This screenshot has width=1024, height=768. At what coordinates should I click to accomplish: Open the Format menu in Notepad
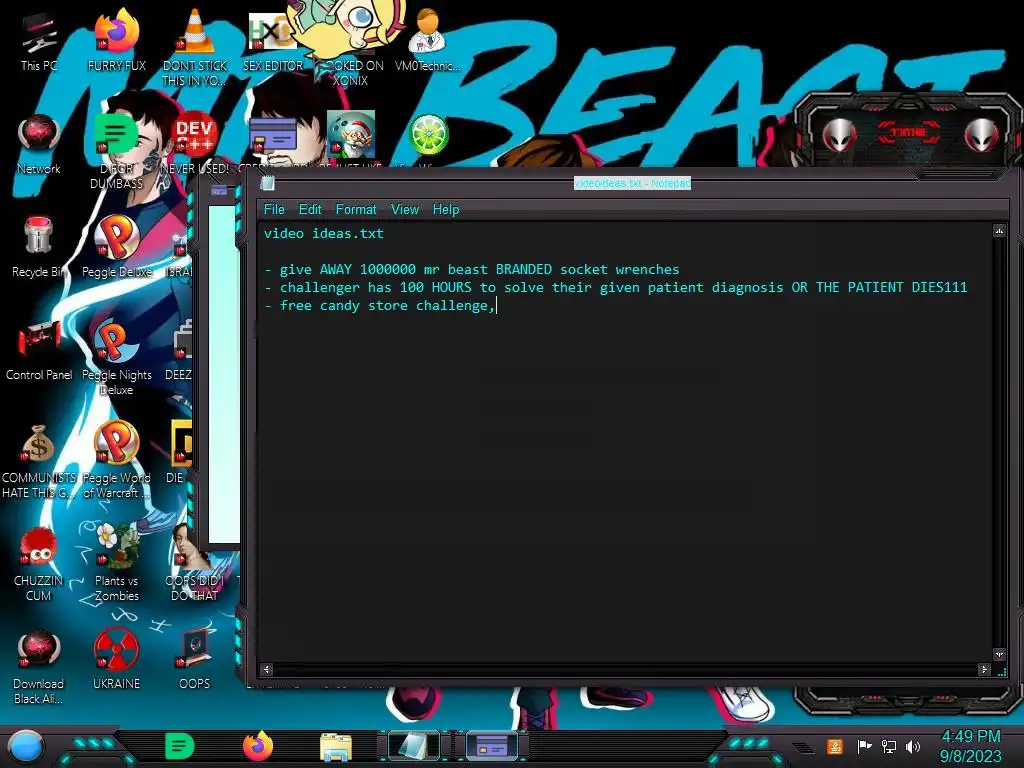pos(356,210)
